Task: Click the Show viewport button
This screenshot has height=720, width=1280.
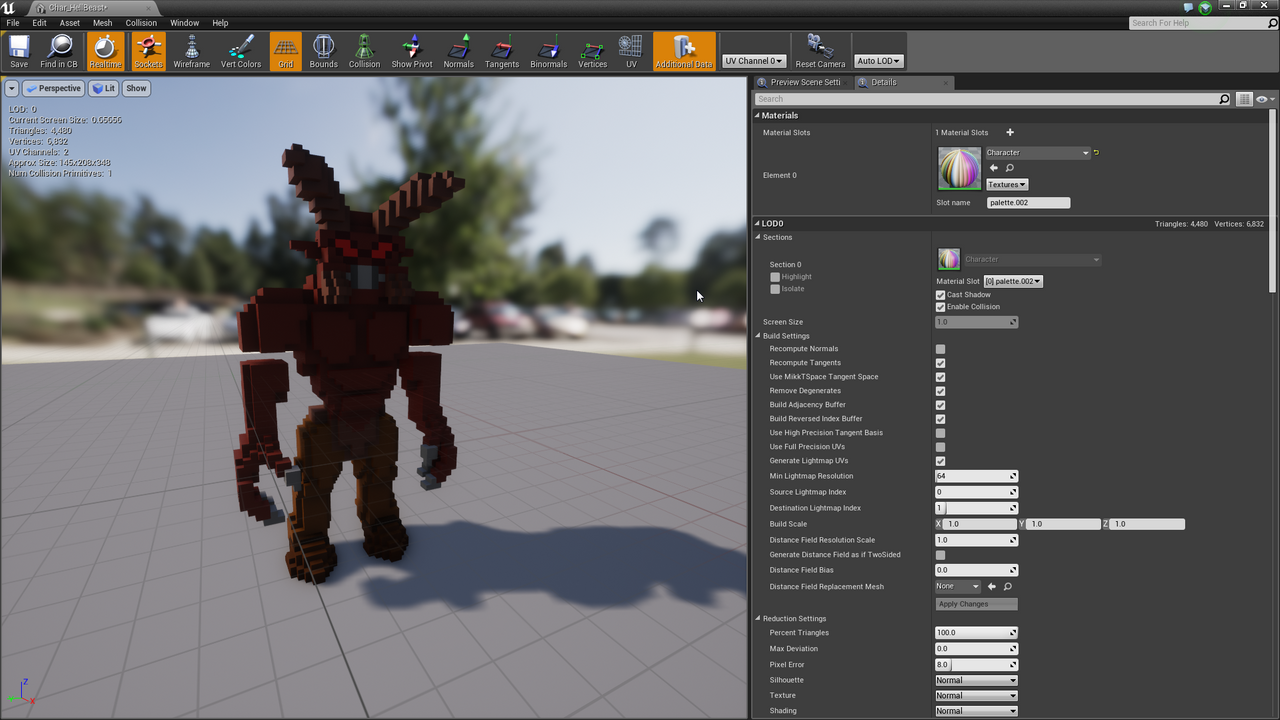Action: [136, 88]
